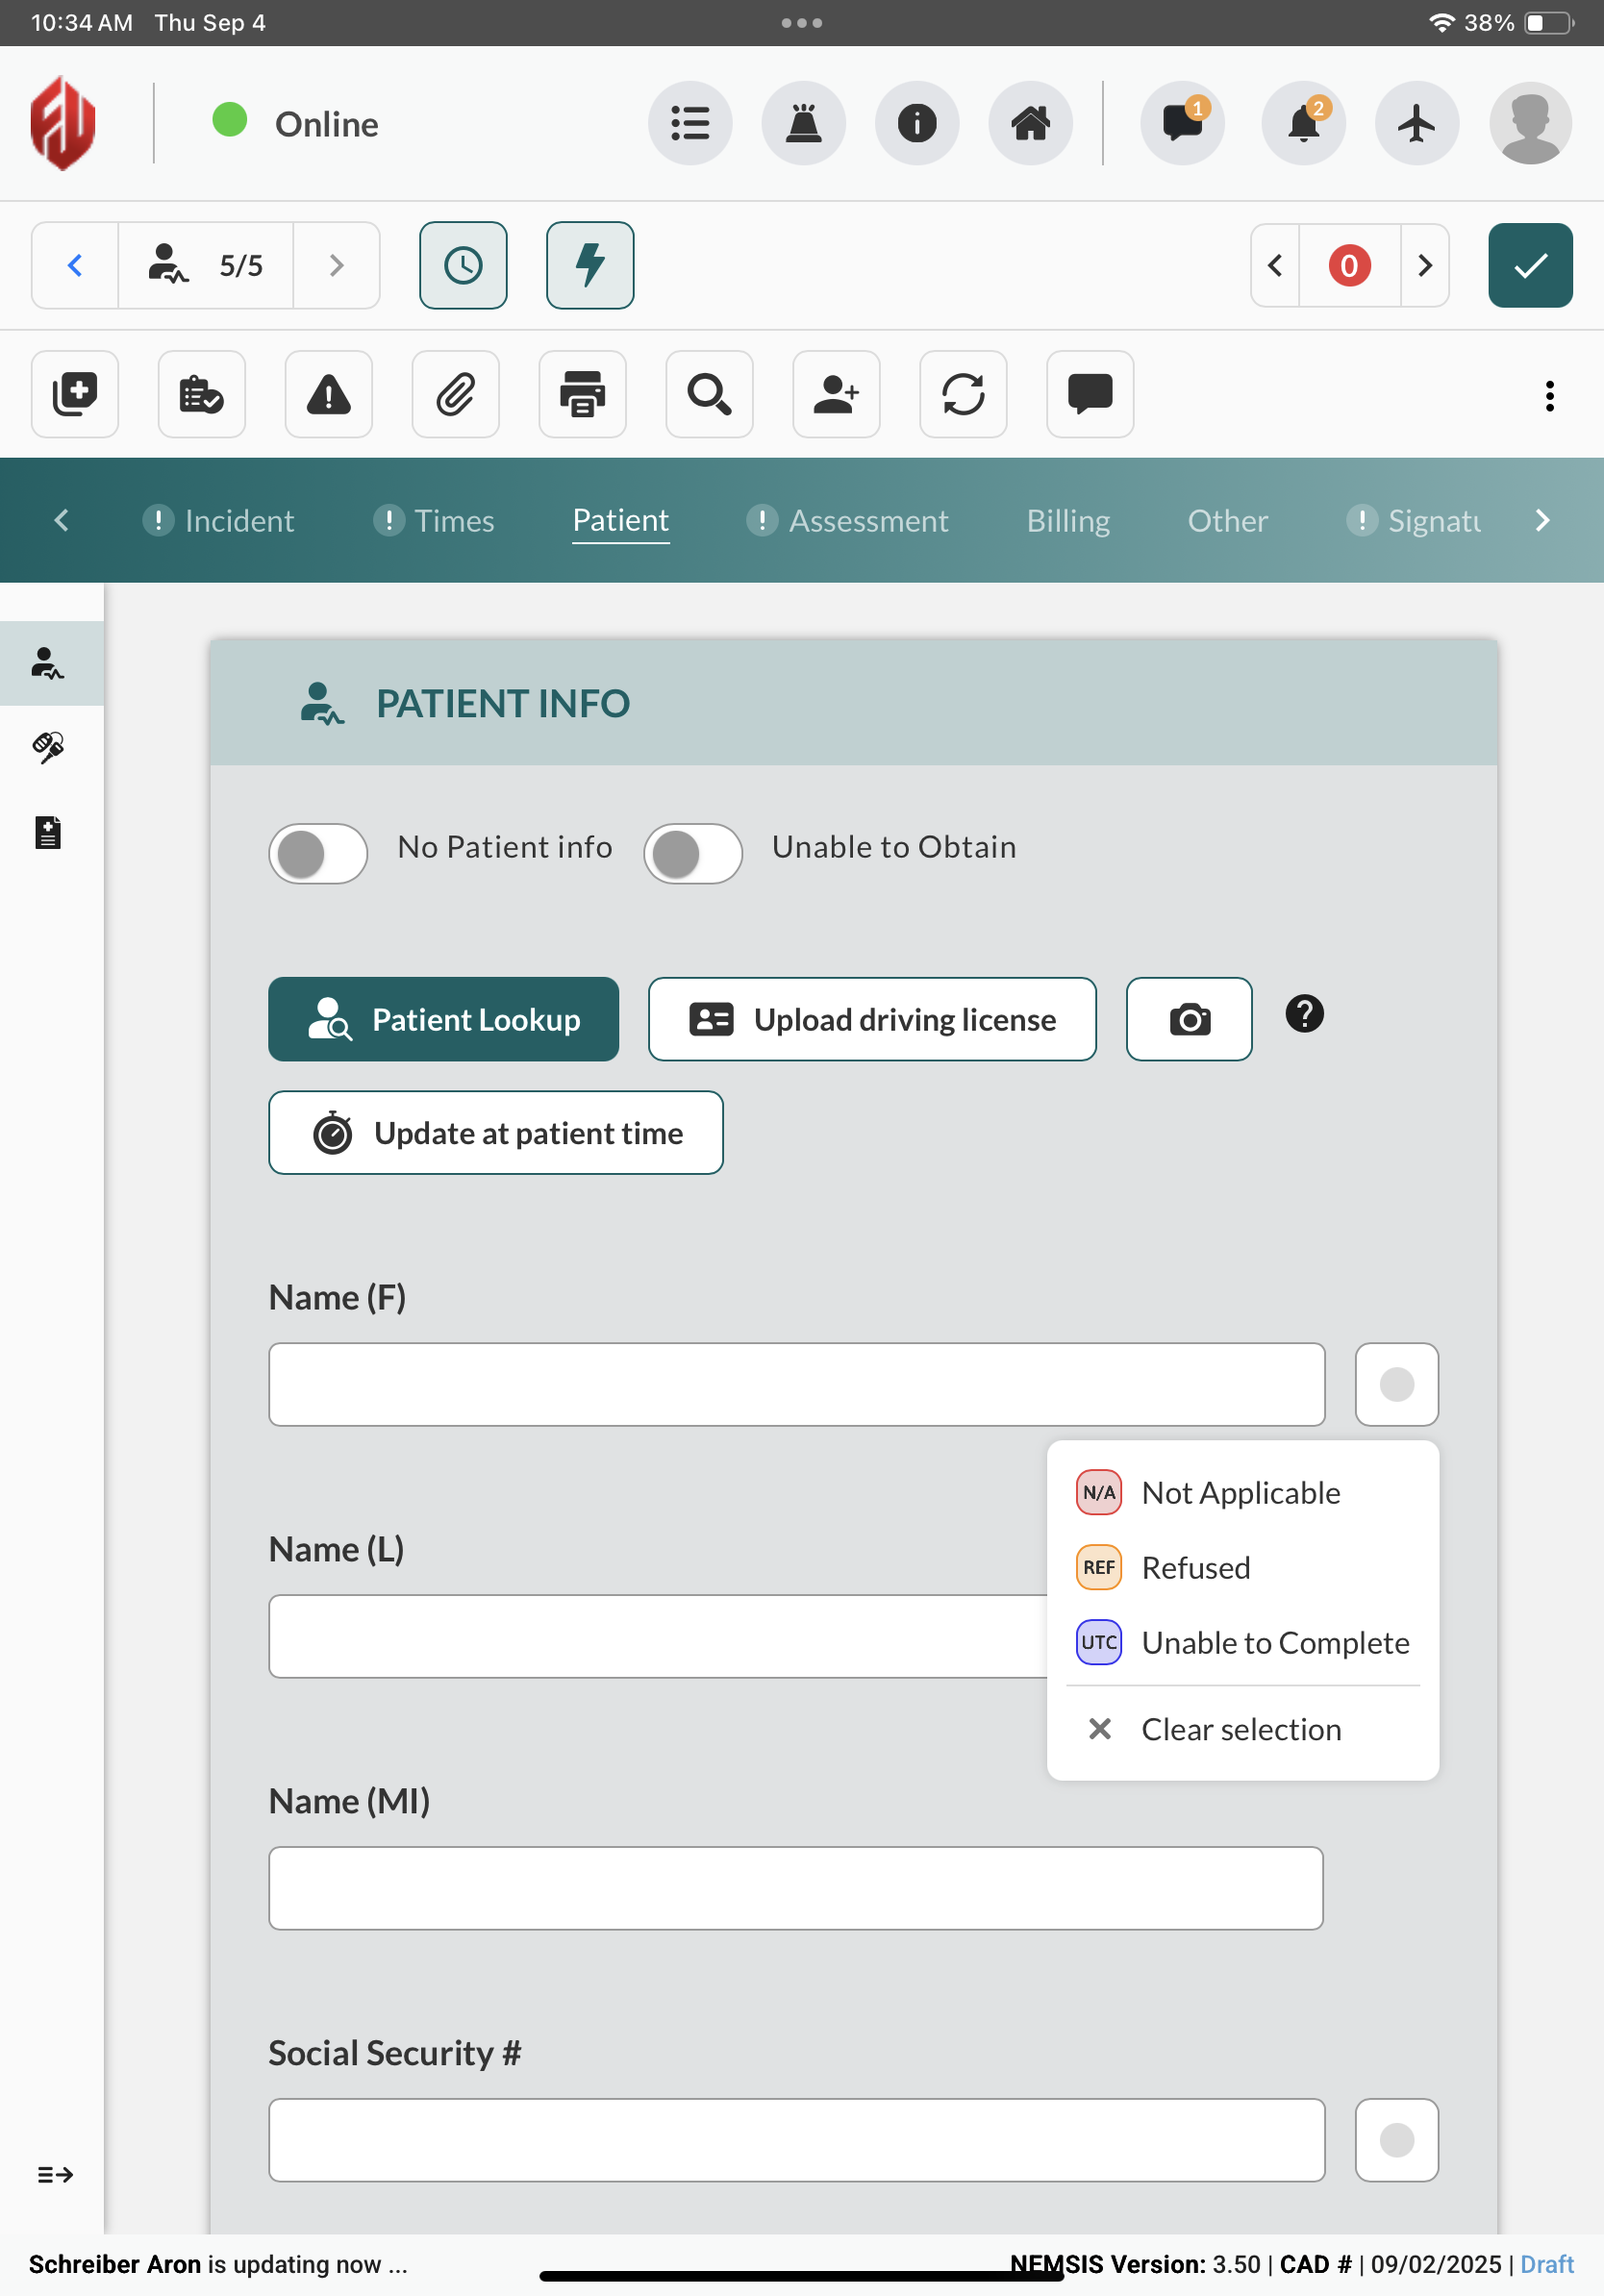
Task: Open the notifications bell icon
Action: (x=1303, y=124)
